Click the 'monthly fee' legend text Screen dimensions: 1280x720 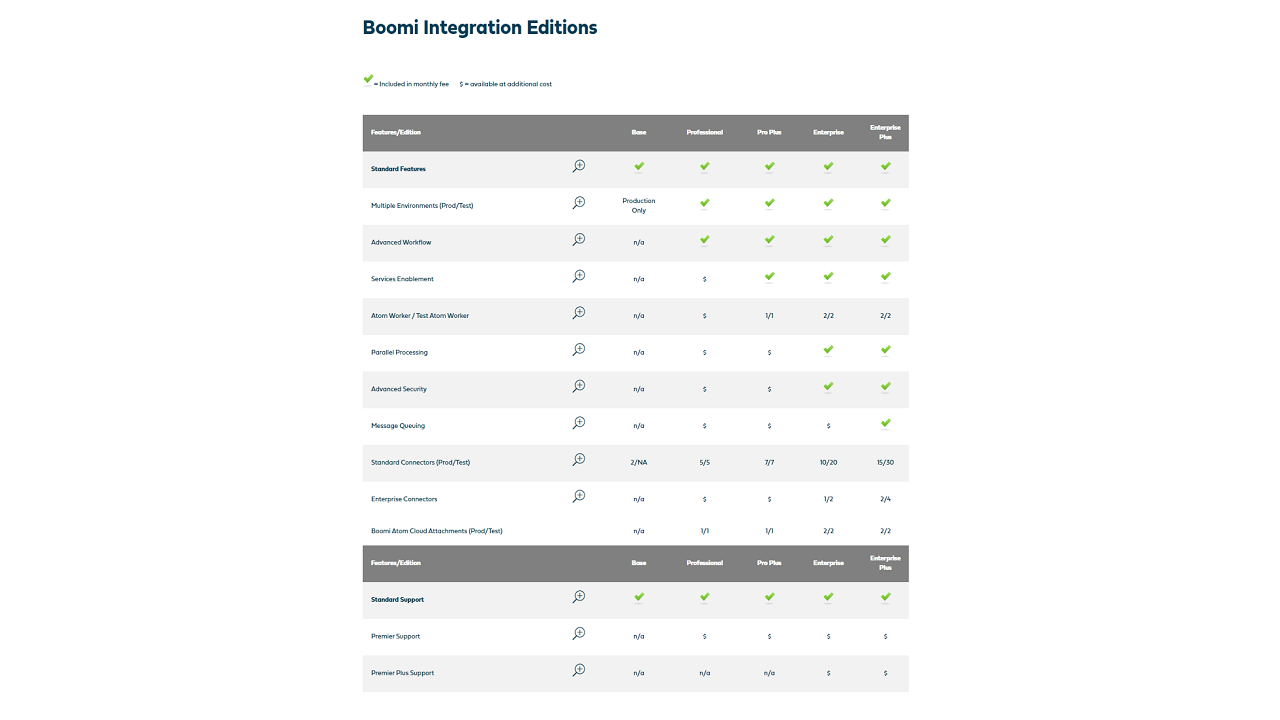431,84
